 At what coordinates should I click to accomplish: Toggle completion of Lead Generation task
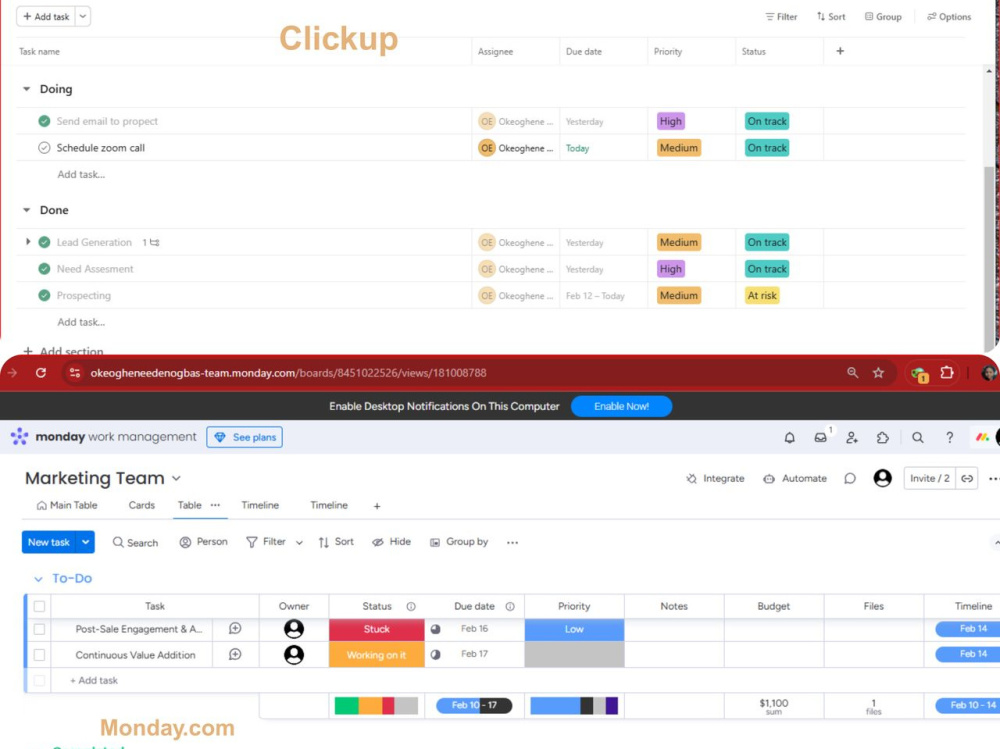click(x=44, y=242)
